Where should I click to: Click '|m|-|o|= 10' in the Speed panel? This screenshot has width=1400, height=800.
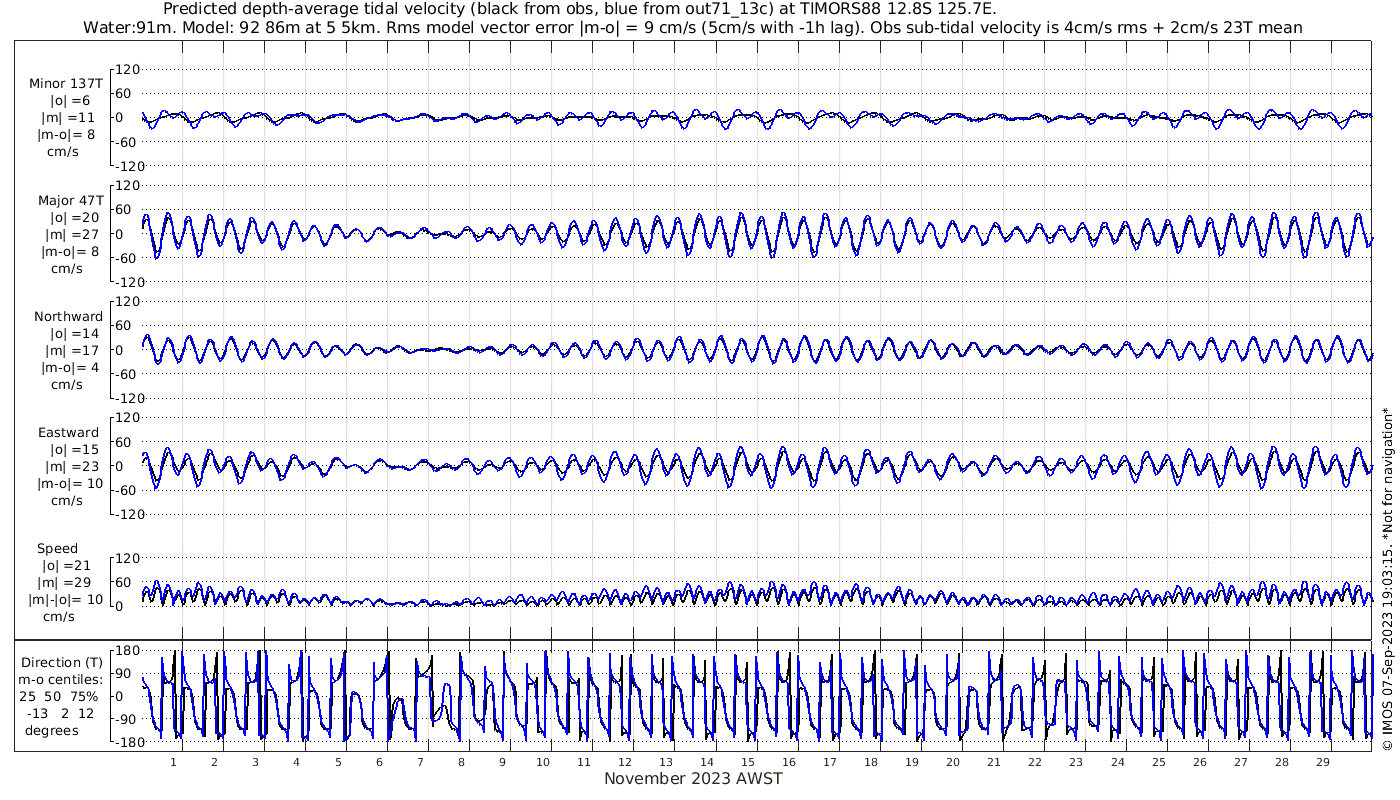(x=66, y=599)
